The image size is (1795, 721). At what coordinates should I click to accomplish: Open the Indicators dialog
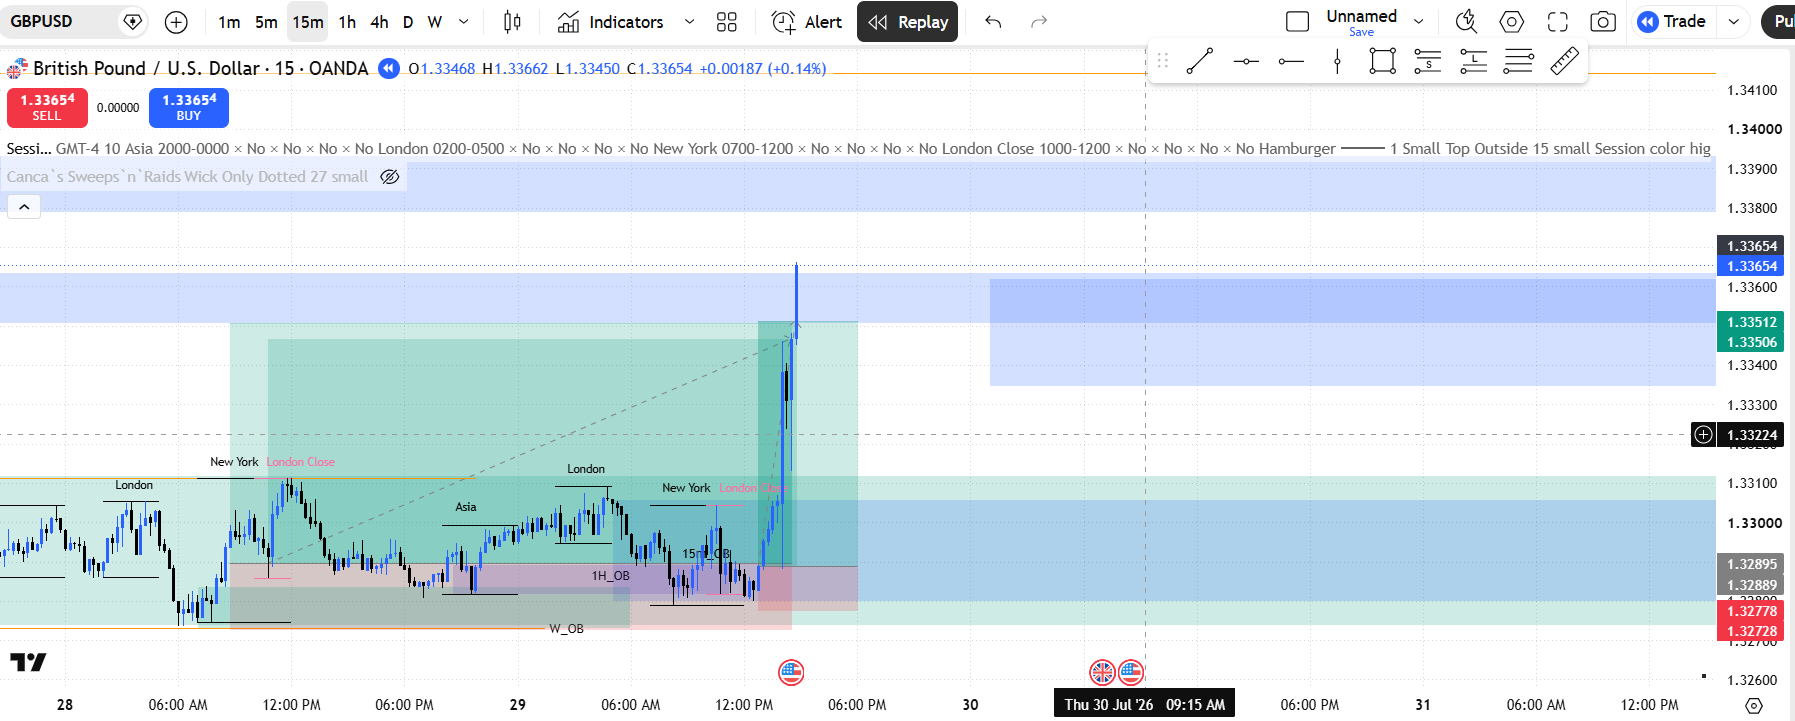click(611, 21)
